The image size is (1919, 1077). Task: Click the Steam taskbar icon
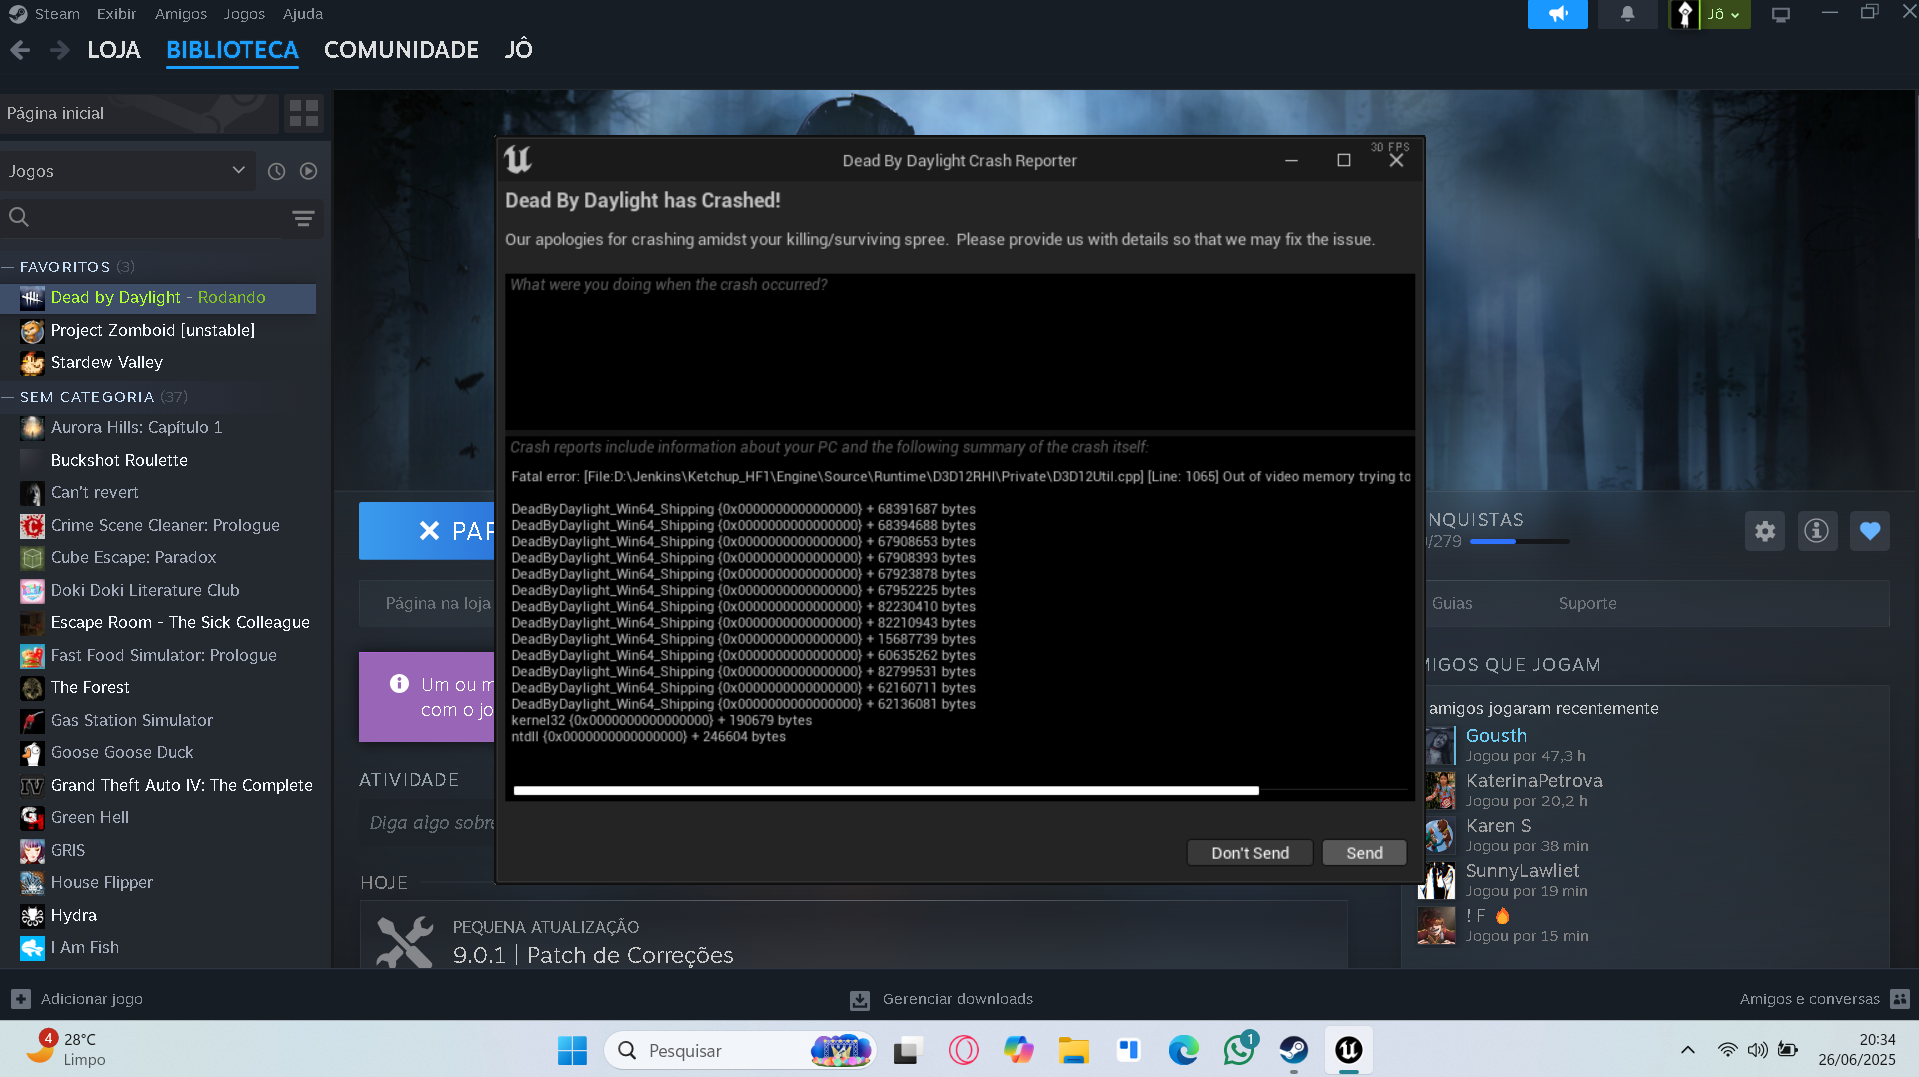[1294, 1050]
